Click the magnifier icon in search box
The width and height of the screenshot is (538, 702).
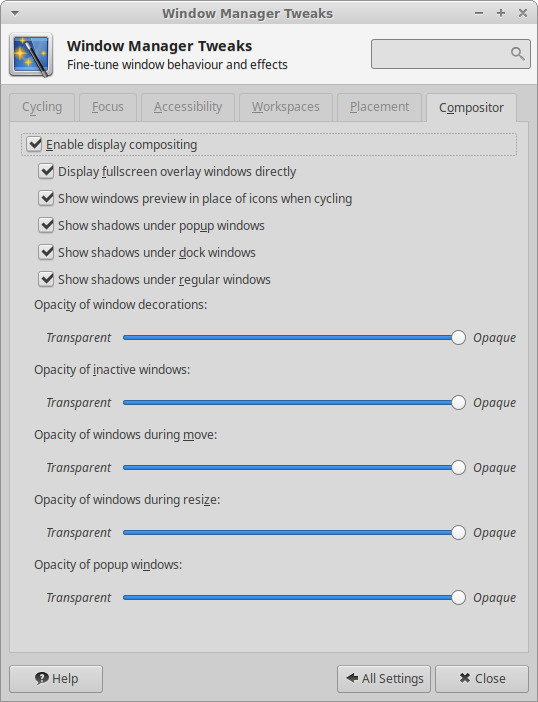pos(517,54)
